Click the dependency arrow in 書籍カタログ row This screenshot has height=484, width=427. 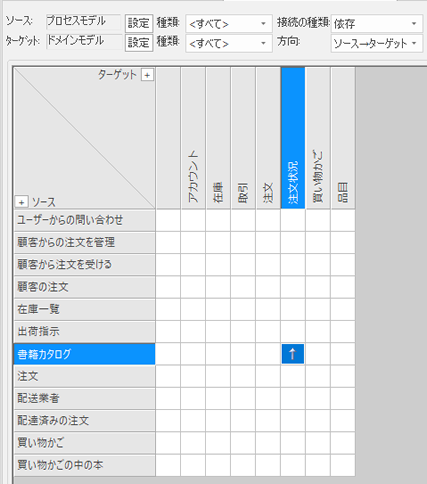tap(293, 354)
